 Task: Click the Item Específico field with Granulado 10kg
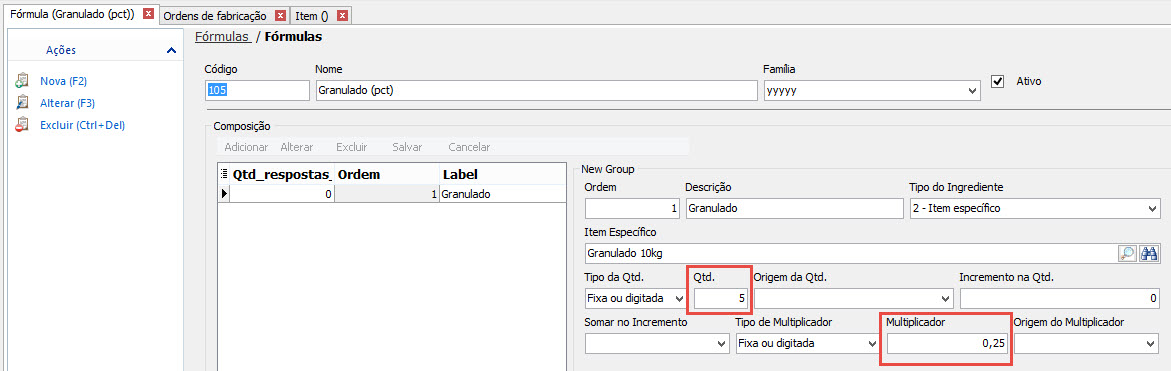tap(851, 253)
